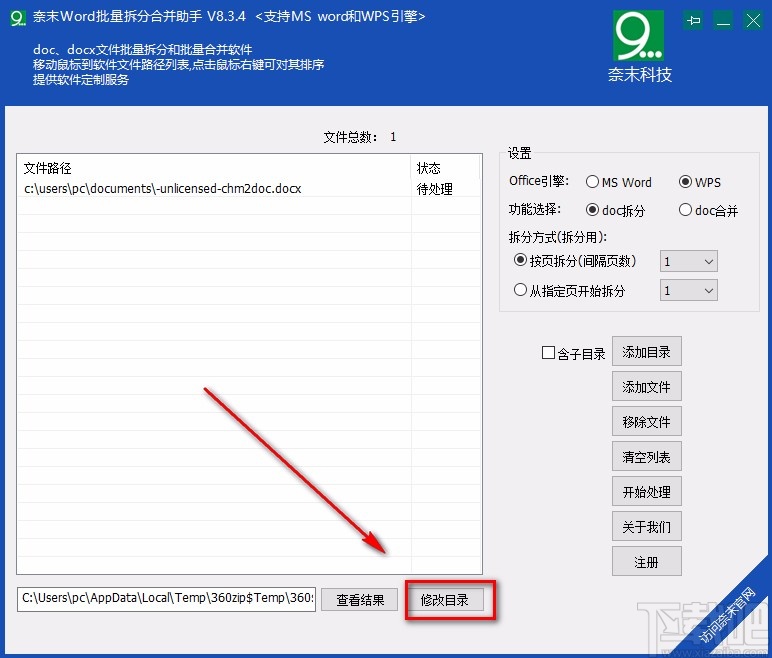The width and height of the screenshot is (772, 658).
Task: Click the 修改目录 button
Action: point(445,599)
